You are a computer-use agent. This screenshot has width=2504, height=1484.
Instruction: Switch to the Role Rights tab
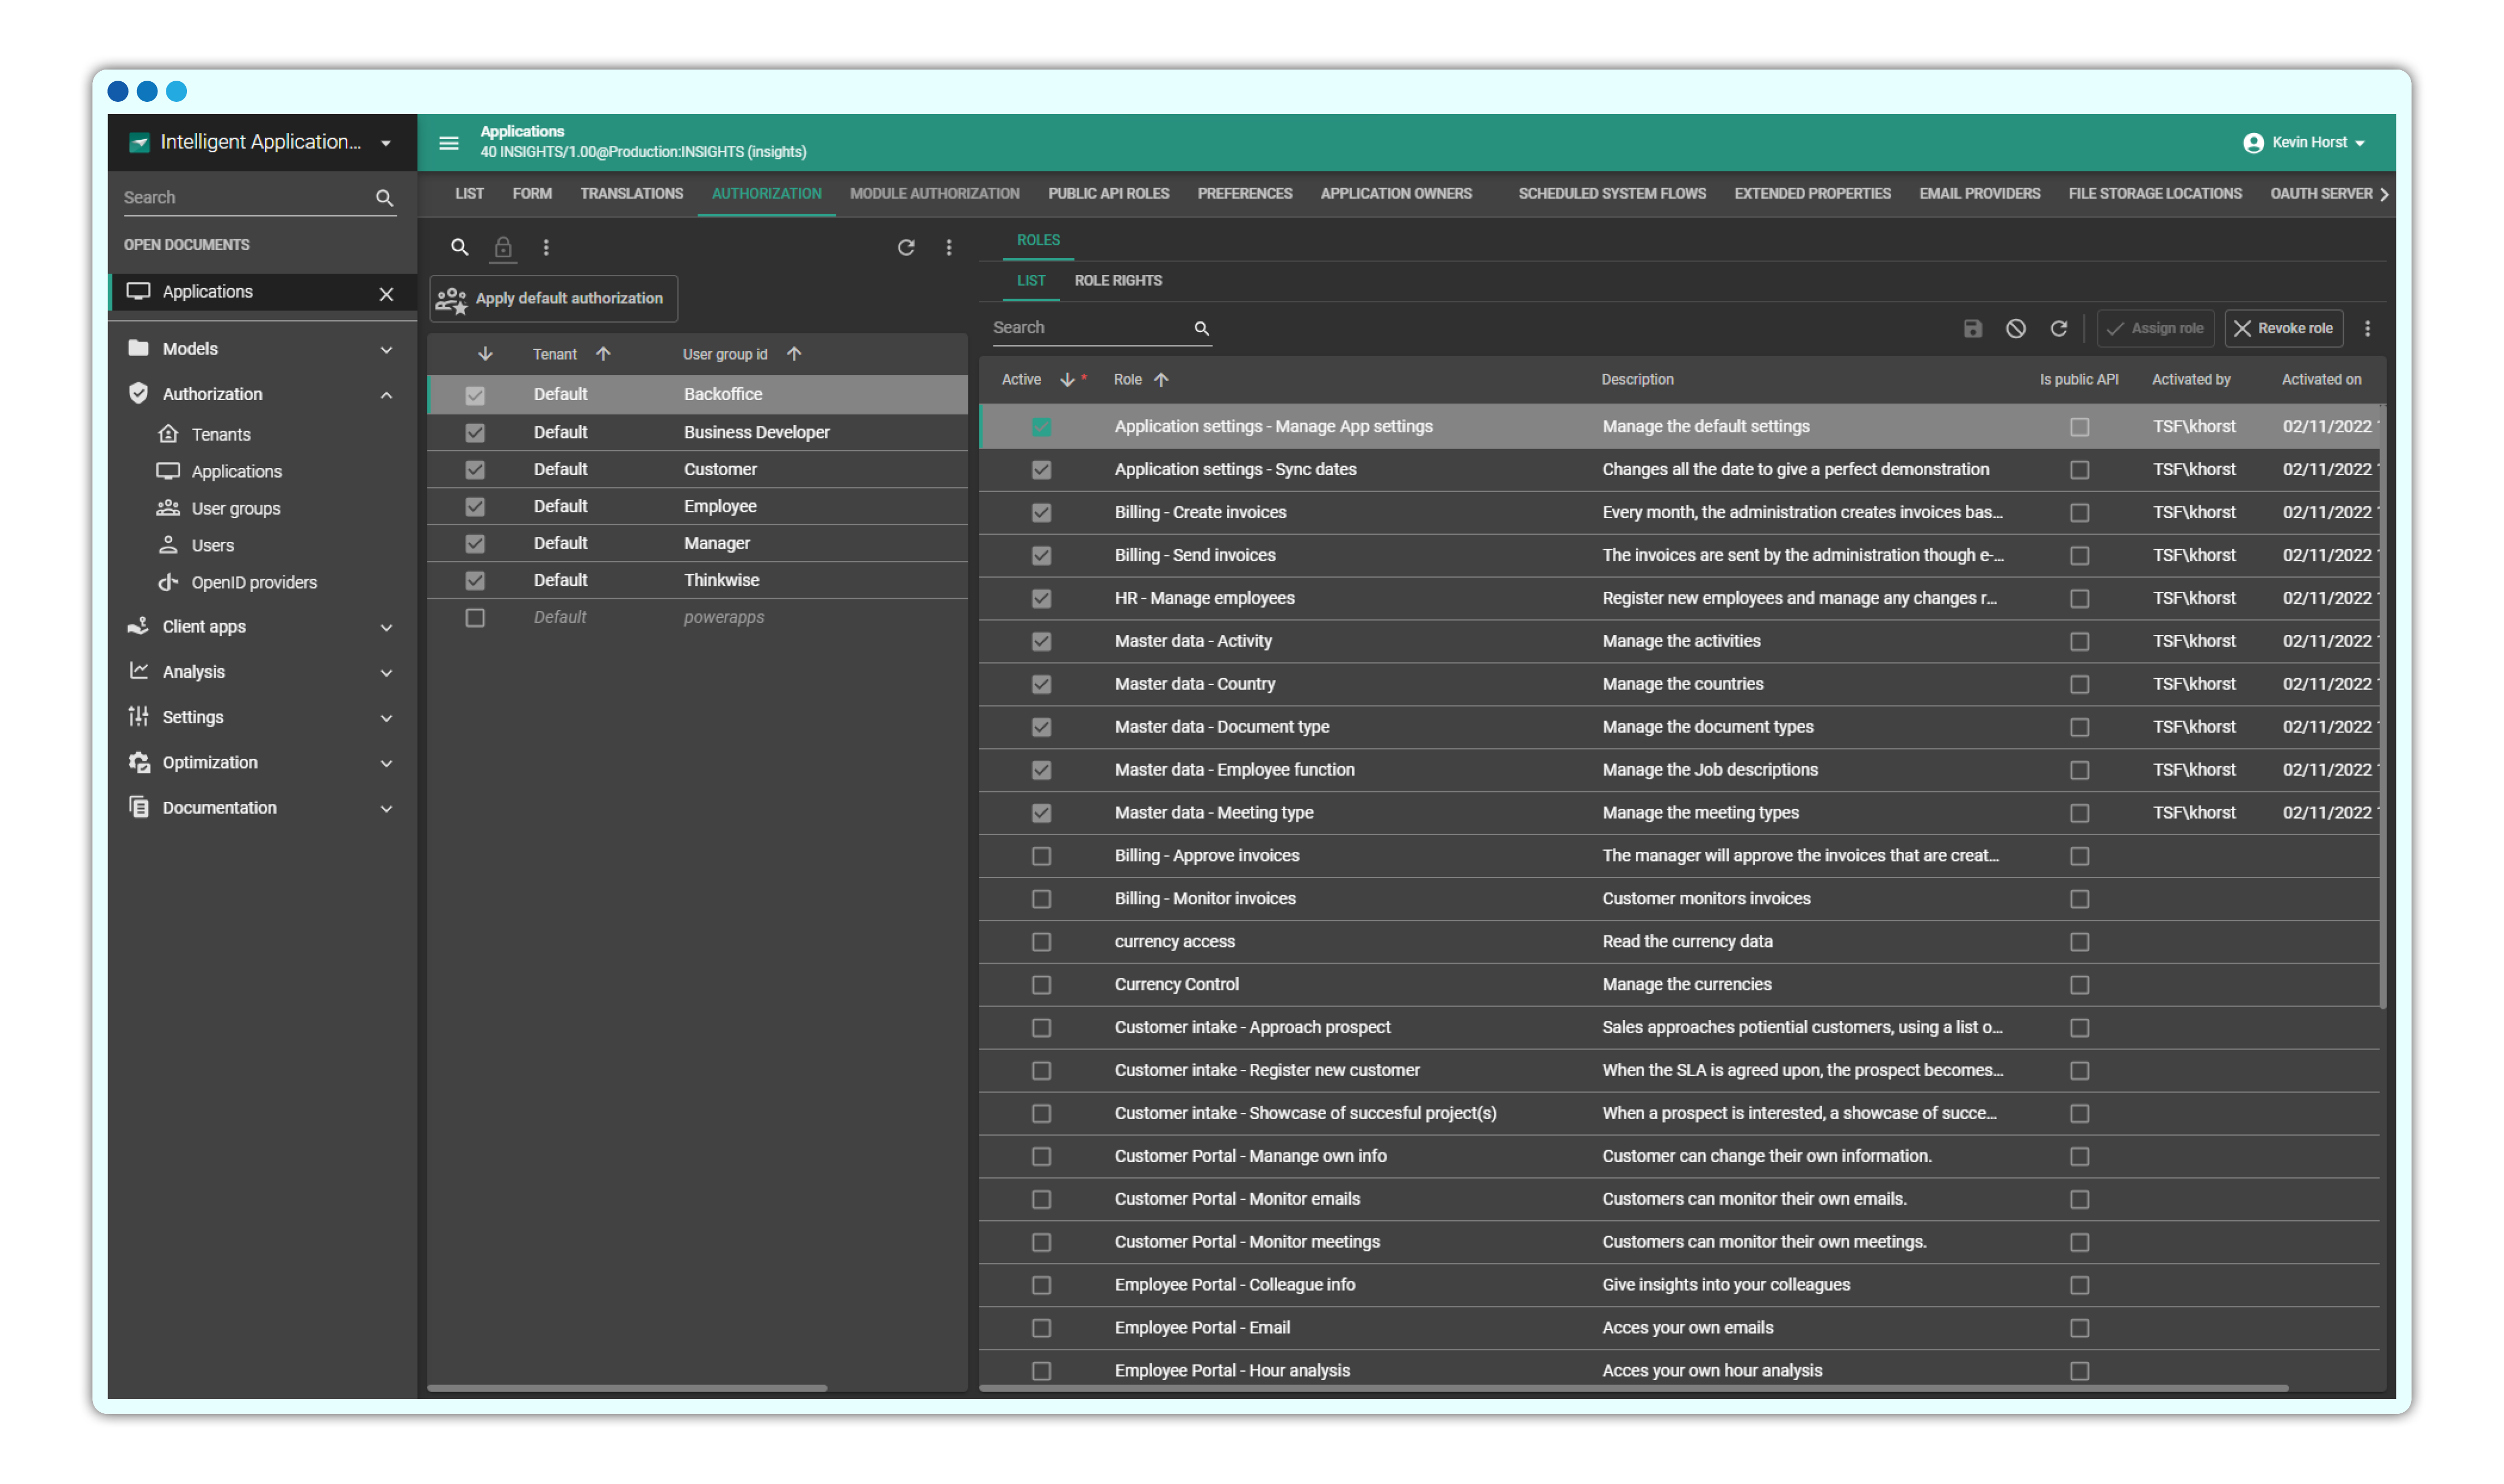pos(1118,281)
